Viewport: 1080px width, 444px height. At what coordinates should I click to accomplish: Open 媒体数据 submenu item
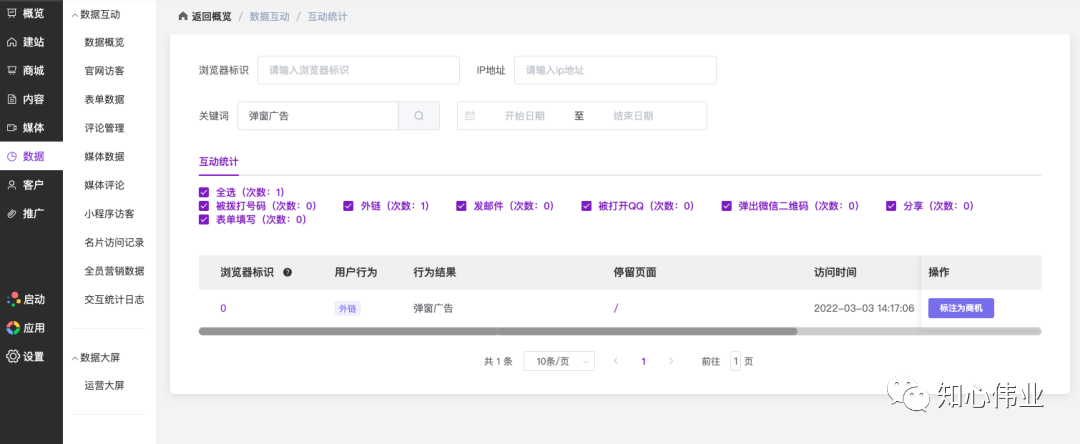pyautogui.click(x=105, y=156)
